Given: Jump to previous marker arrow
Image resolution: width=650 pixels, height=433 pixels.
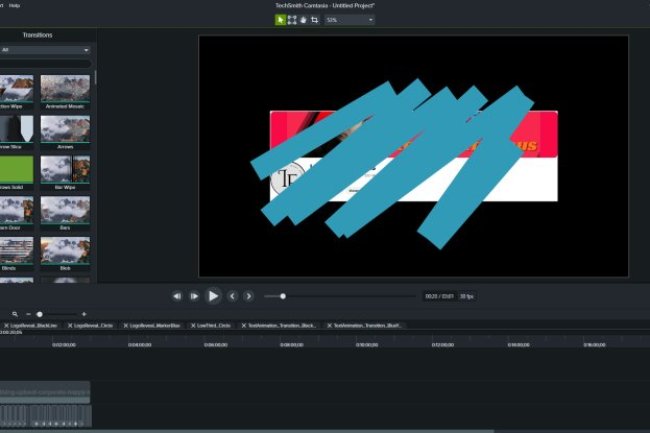Looking at the screenshot, I should pyautogui.click(x=232, y=296).
